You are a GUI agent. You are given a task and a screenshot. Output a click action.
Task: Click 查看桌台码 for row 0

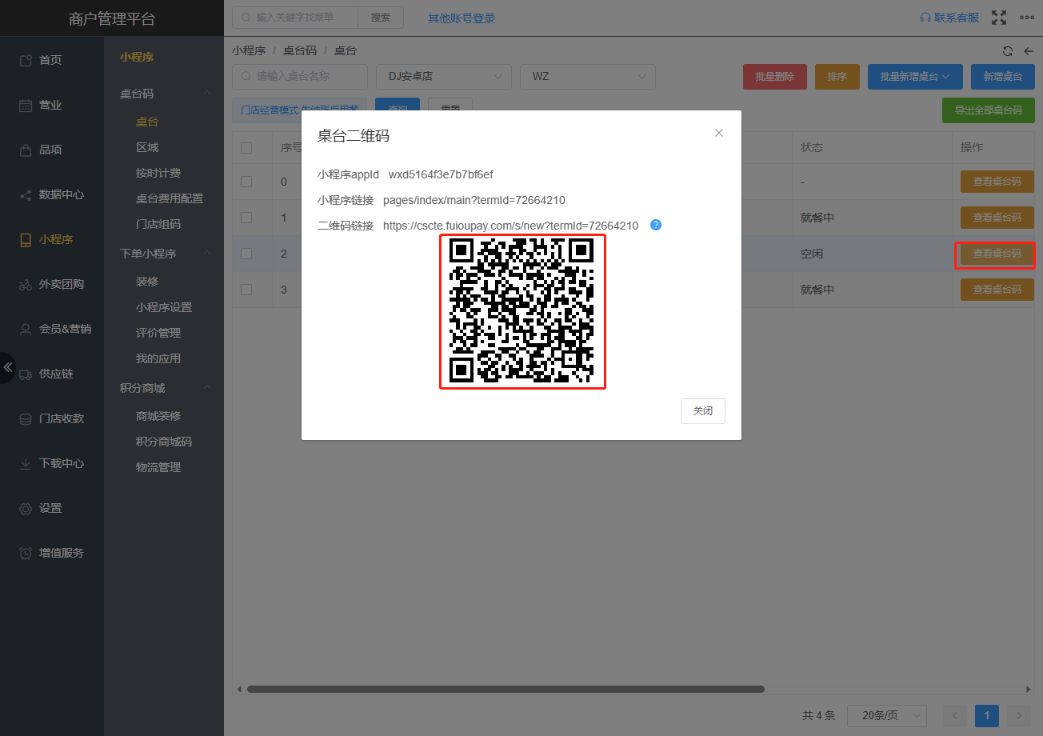tap(996, 182)
